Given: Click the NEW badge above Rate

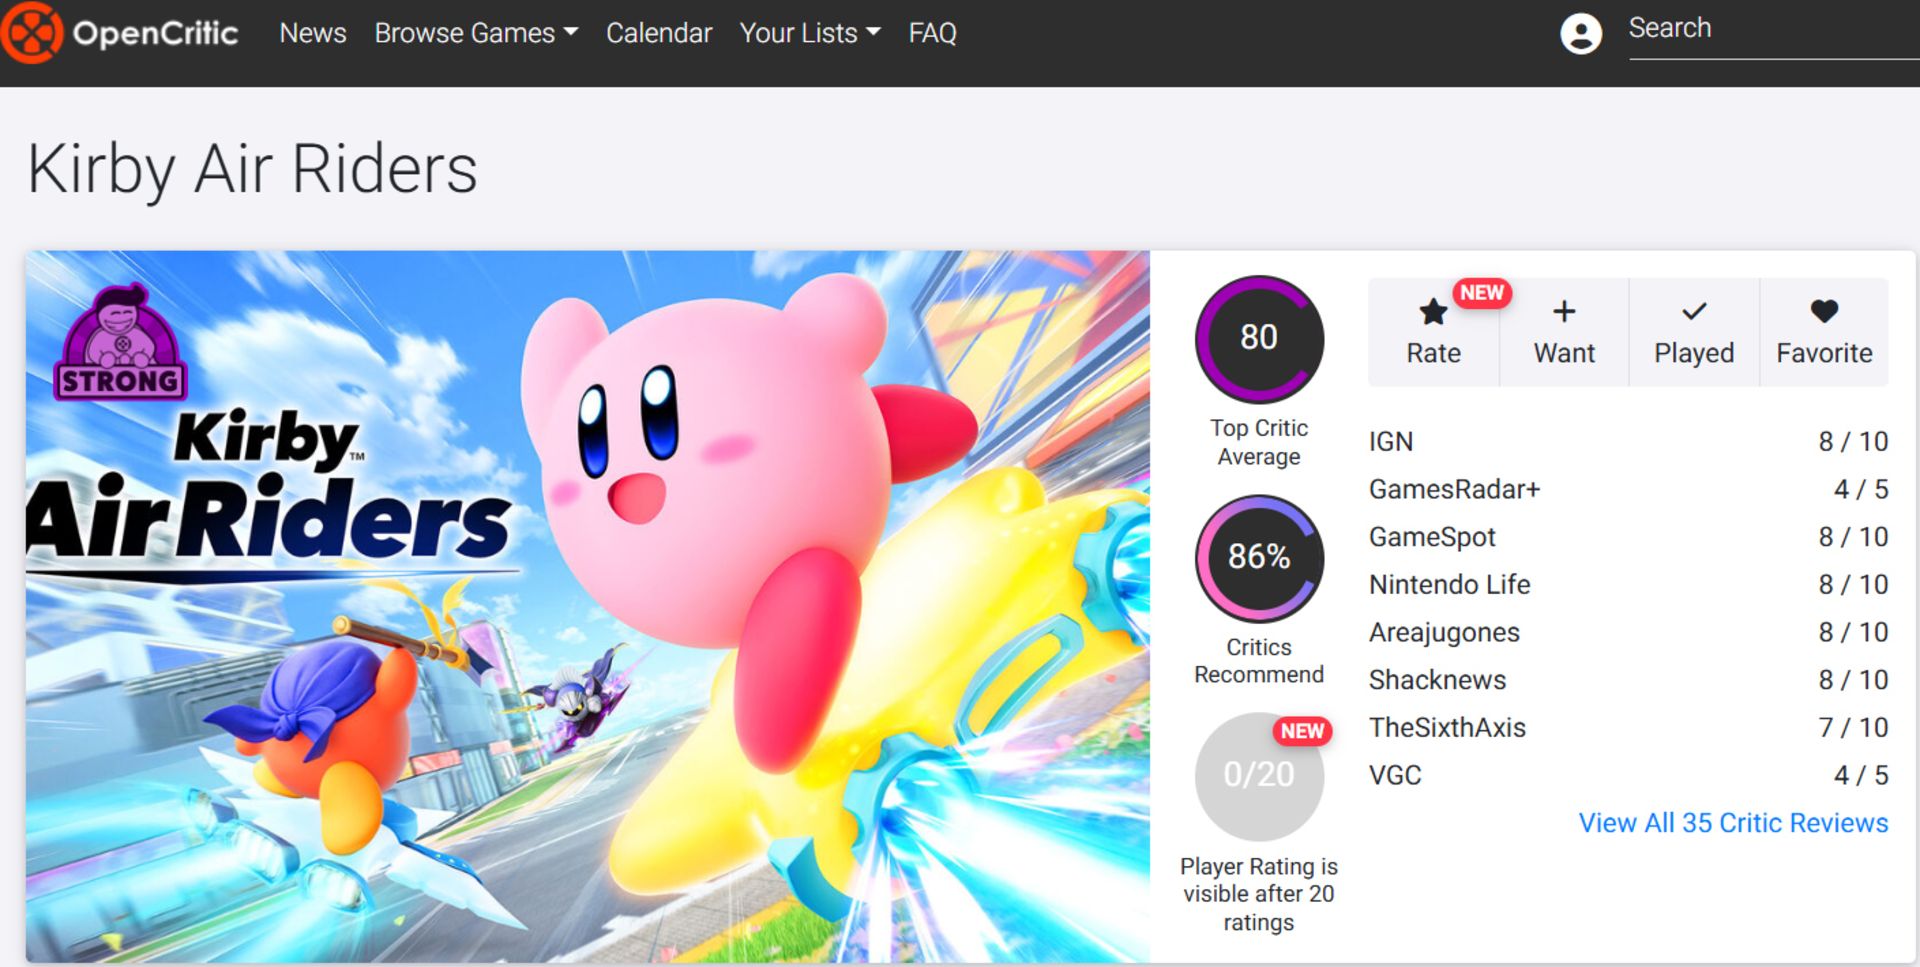Looking at the screenshot, I should click(1481, 293).
